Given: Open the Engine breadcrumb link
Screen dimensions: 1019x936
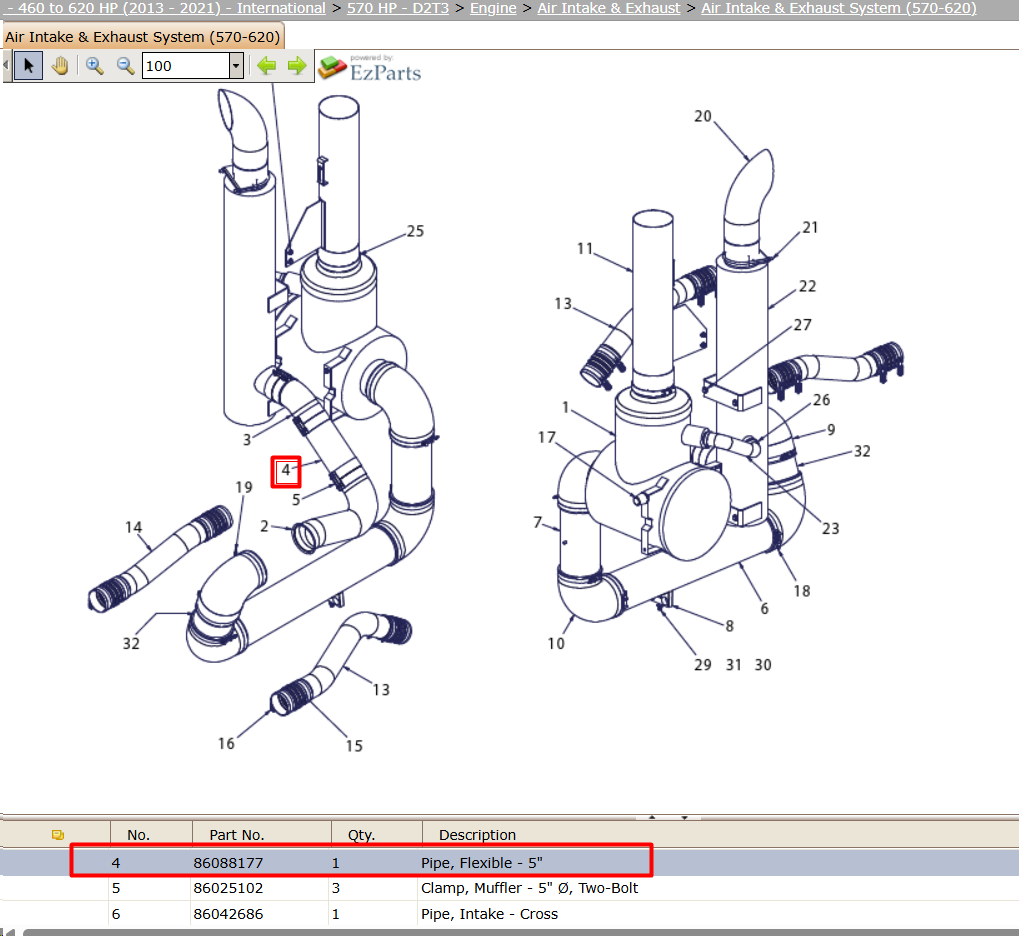Looking at the screenshot, I should (493, 8).
